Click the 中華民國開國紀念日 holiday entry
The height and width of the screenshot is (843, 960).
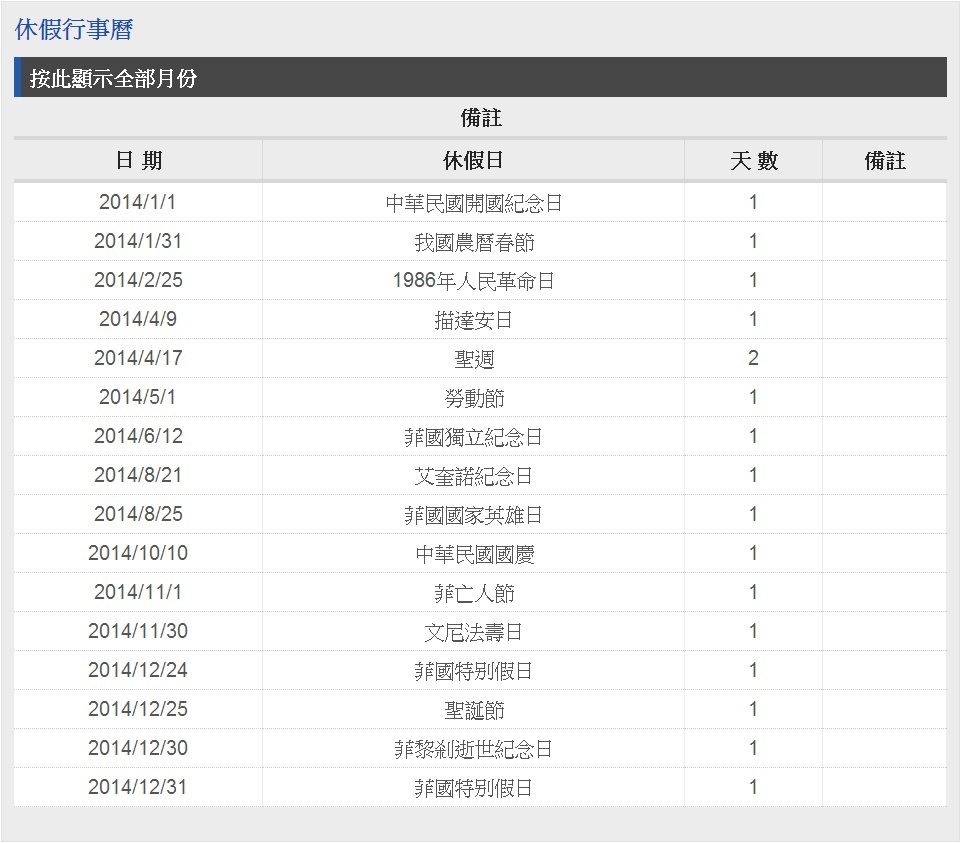[472, 201]
